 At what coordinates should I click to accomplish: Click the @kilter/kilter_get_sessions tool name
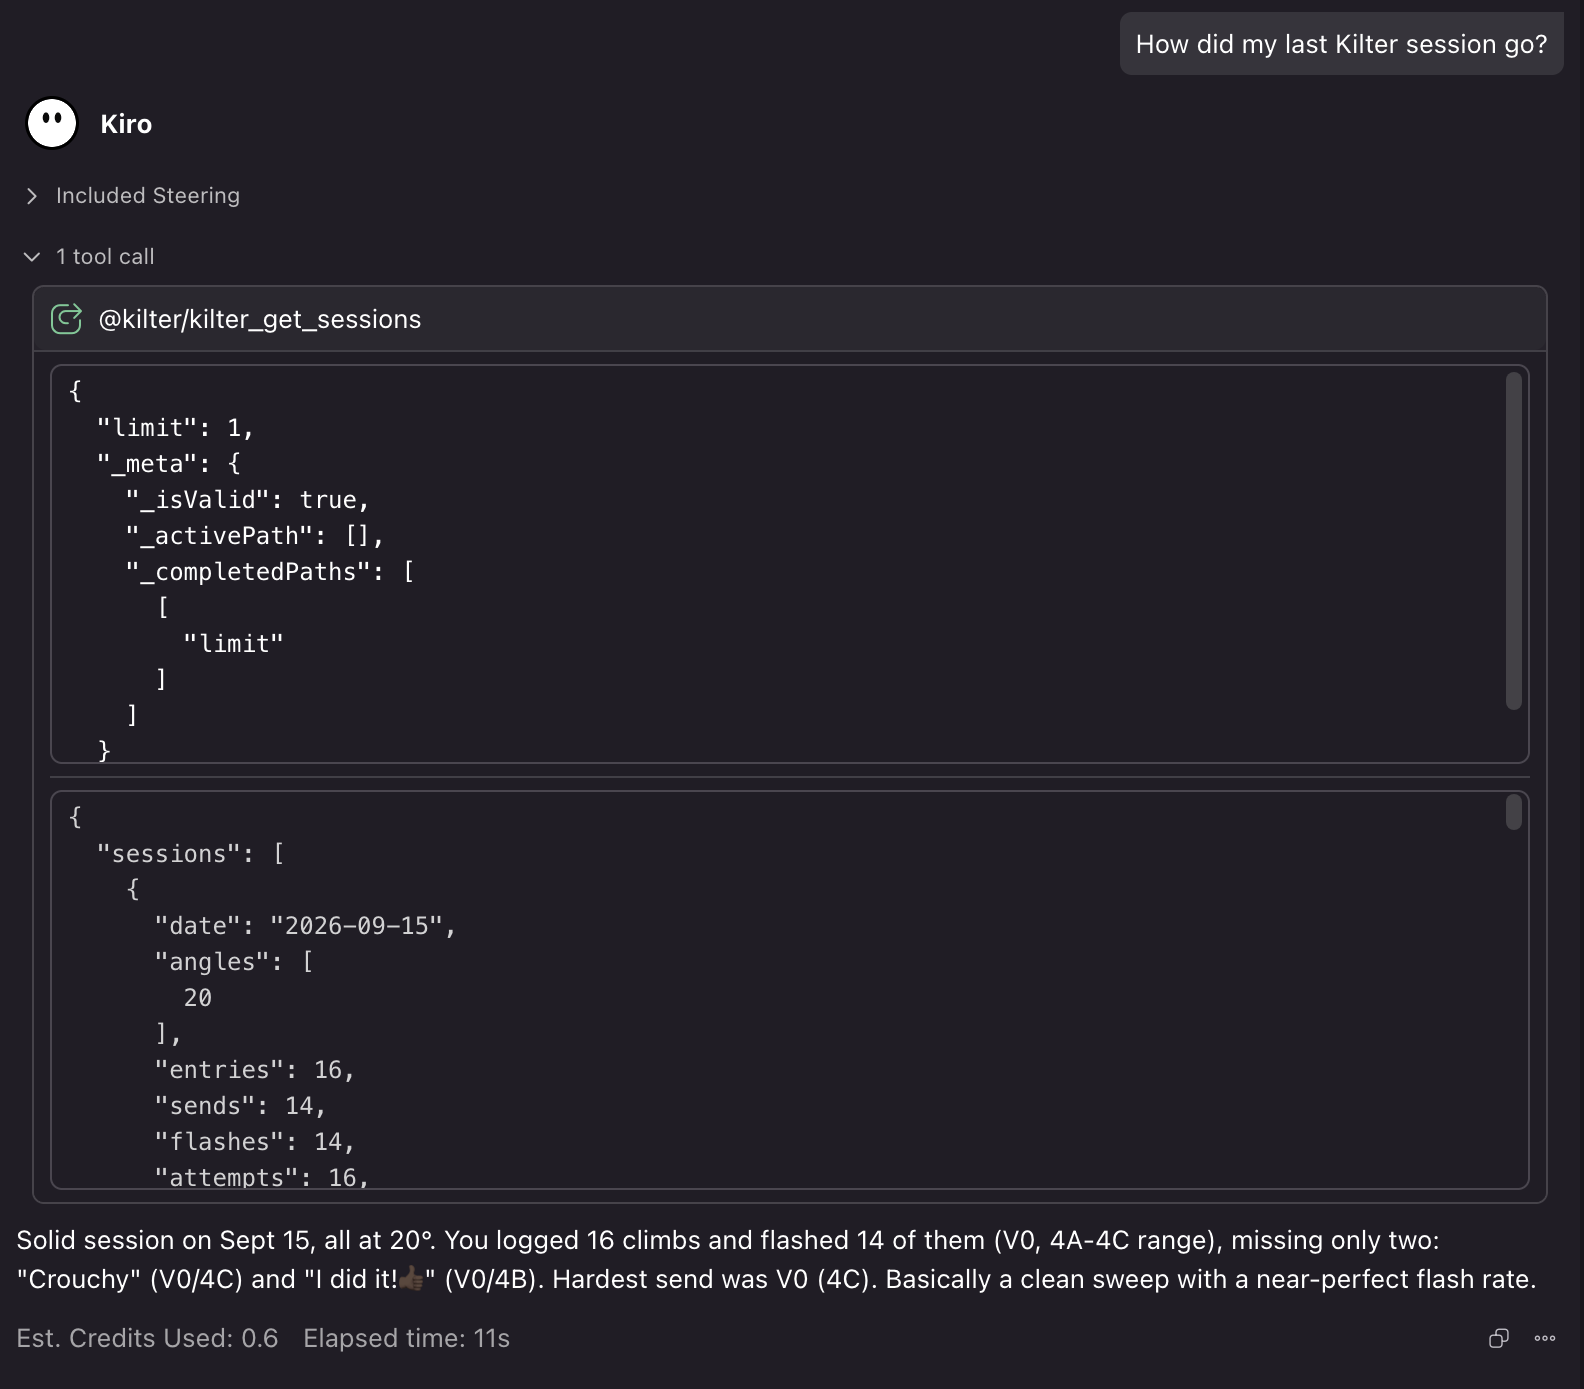(260, 319)
